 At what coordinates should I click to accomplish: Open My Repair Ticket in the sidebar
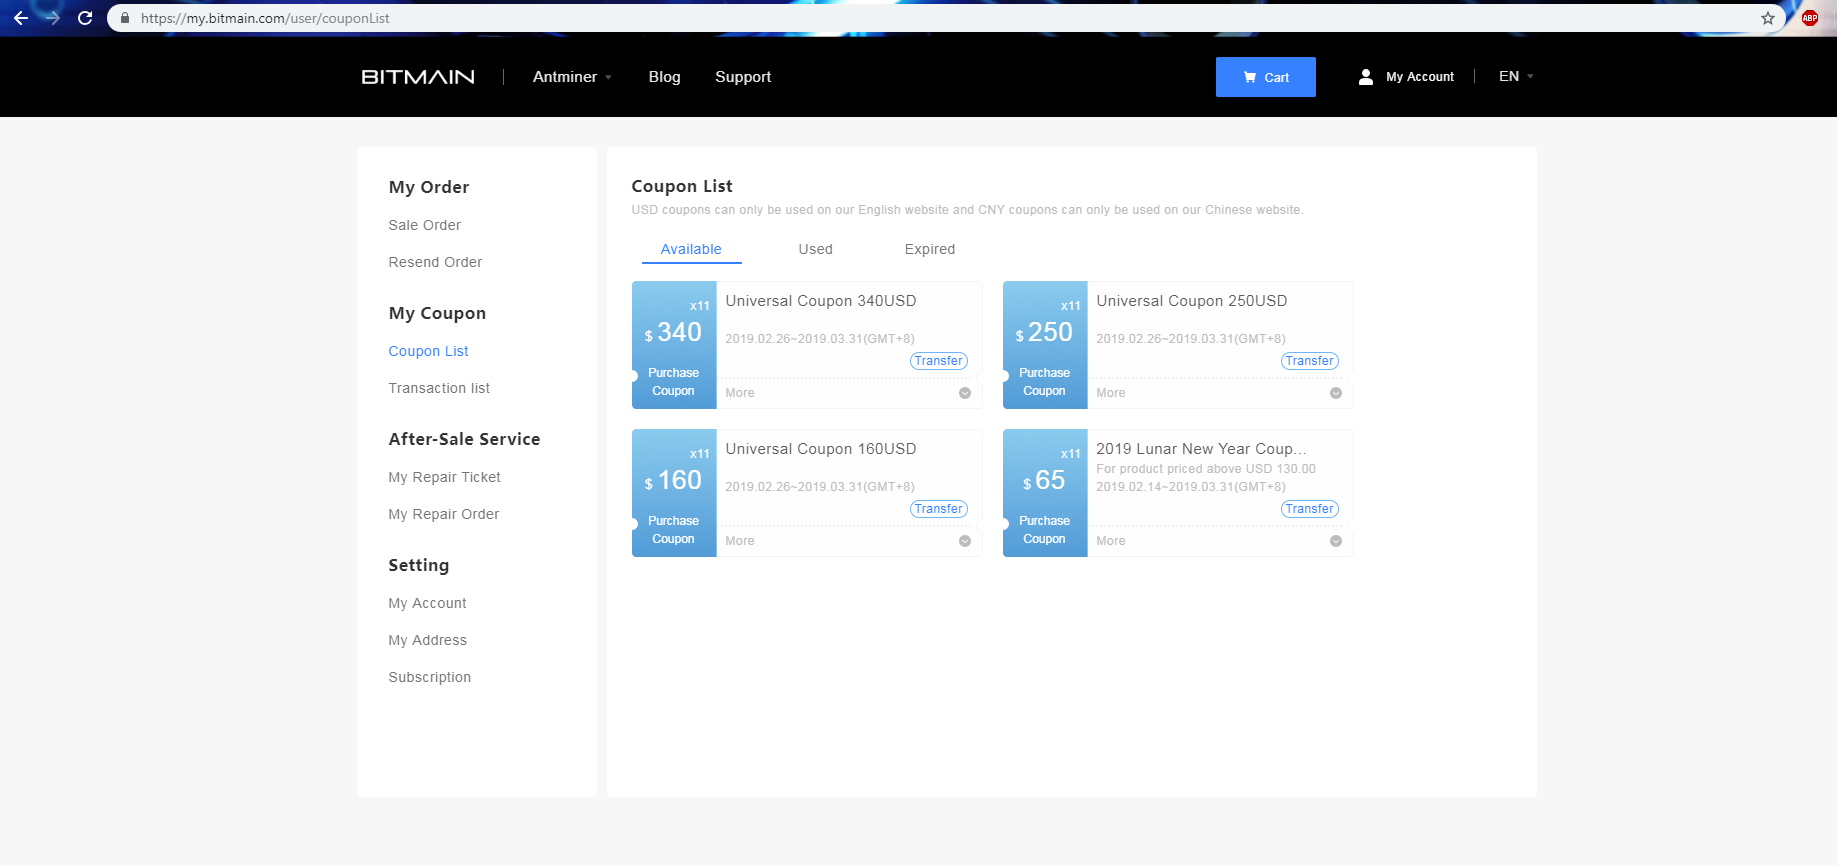444,477
